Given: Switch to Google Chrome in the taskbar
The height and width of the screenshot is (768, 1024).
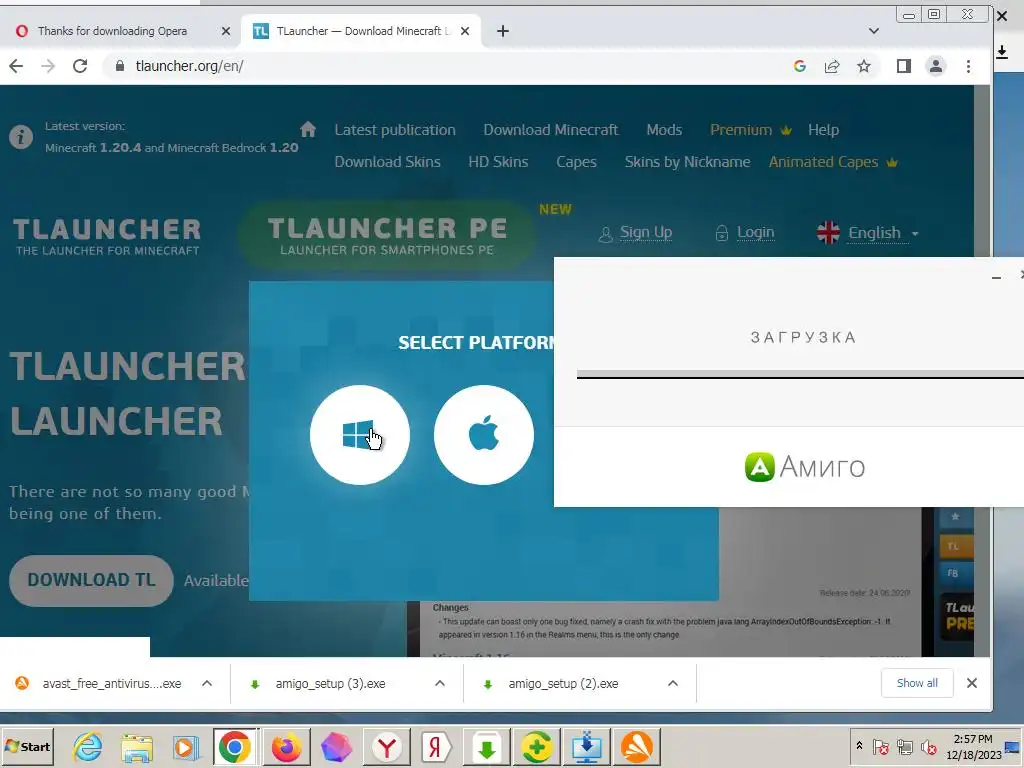Looking at the screenshot, I should pos(235,747).
